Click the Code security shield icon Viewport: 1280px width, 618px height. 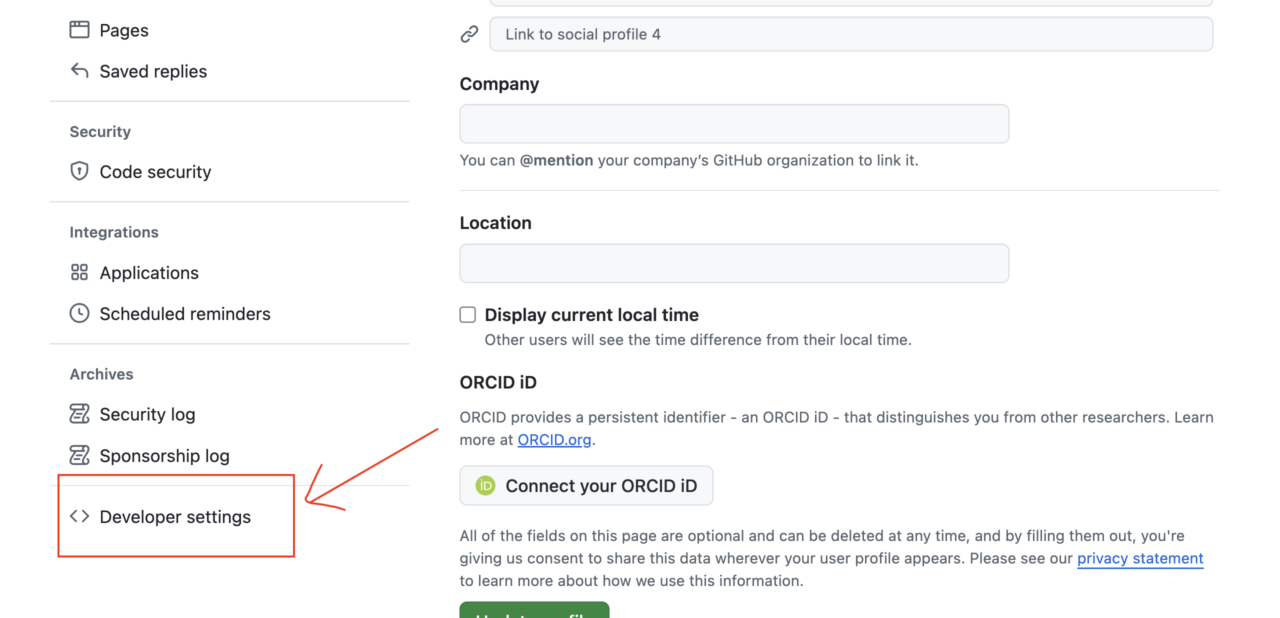[x=79, y=171]
